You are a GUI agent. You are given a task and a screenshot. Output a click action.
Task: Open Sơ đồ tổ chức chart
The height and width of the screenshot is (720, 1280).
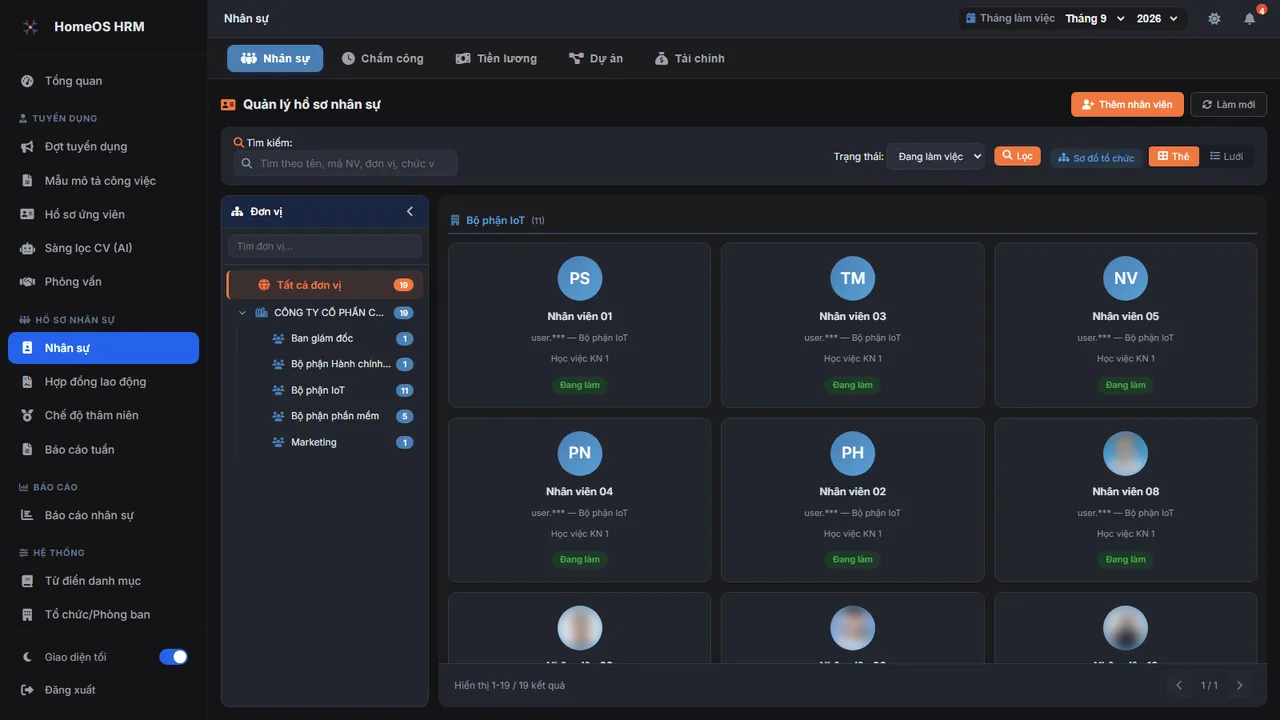pyautogui.click(x=1096, y=158)
